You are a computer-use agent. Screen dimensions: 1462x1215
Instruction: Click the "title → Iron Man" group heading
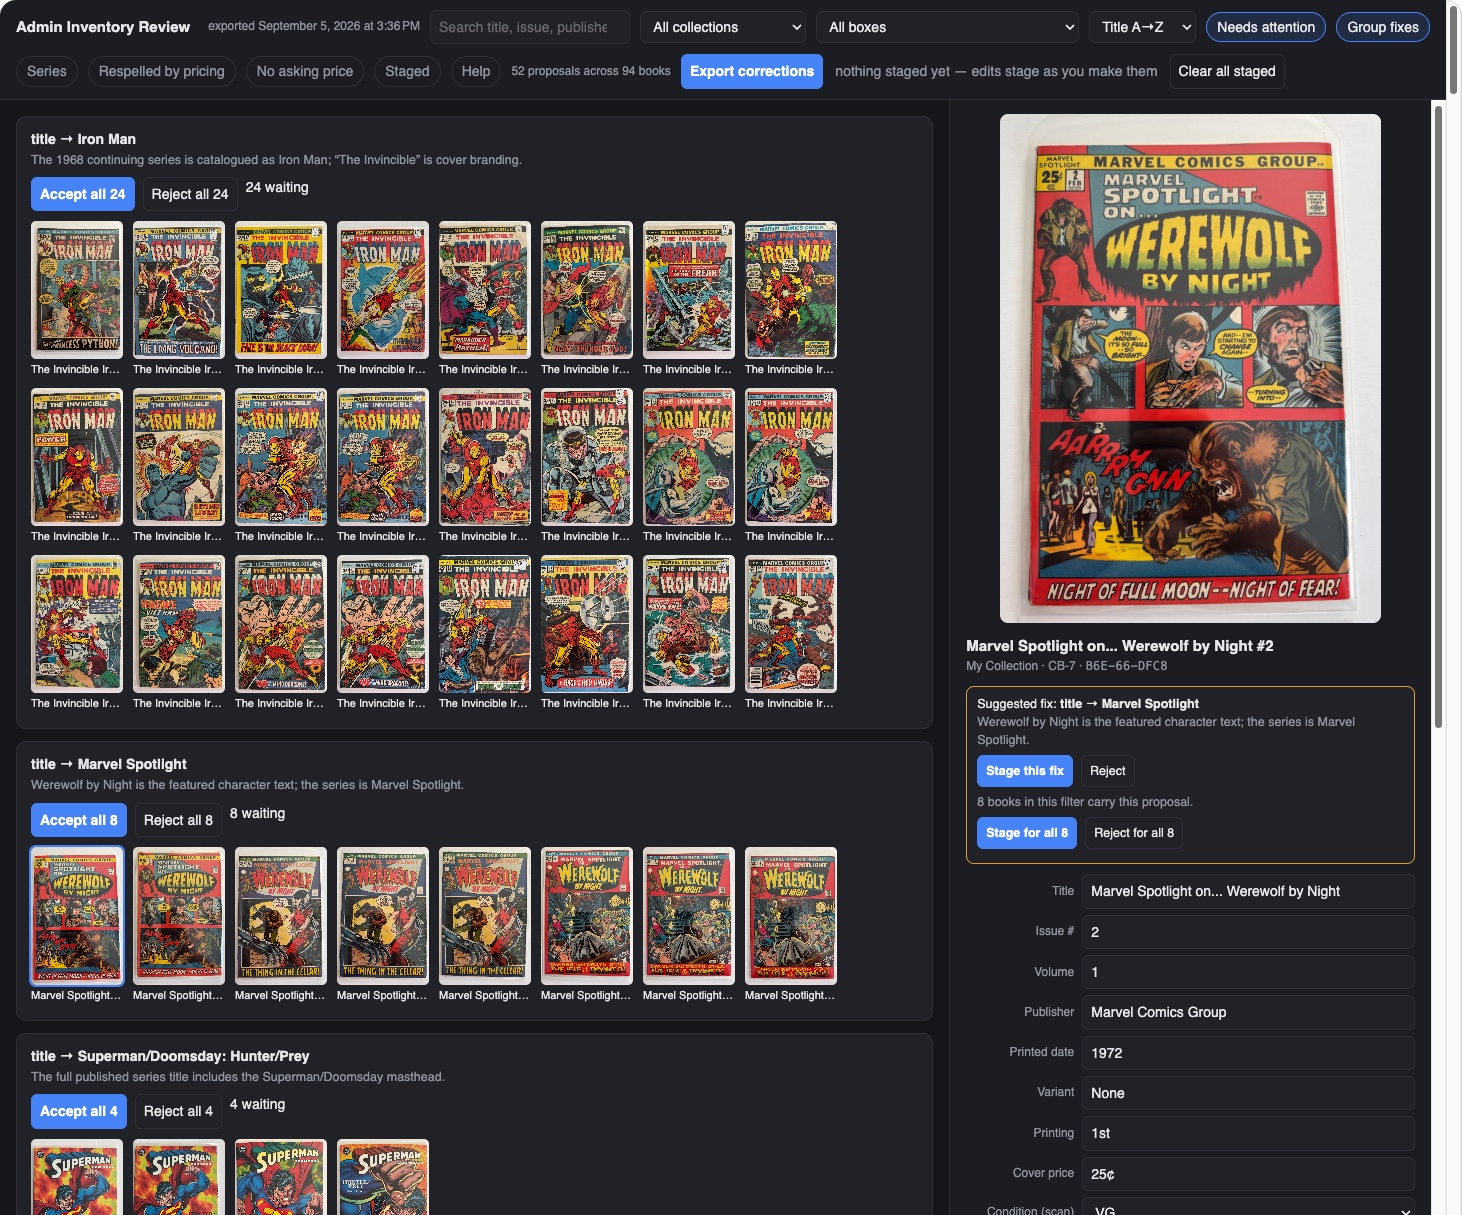tap(83, 139)
